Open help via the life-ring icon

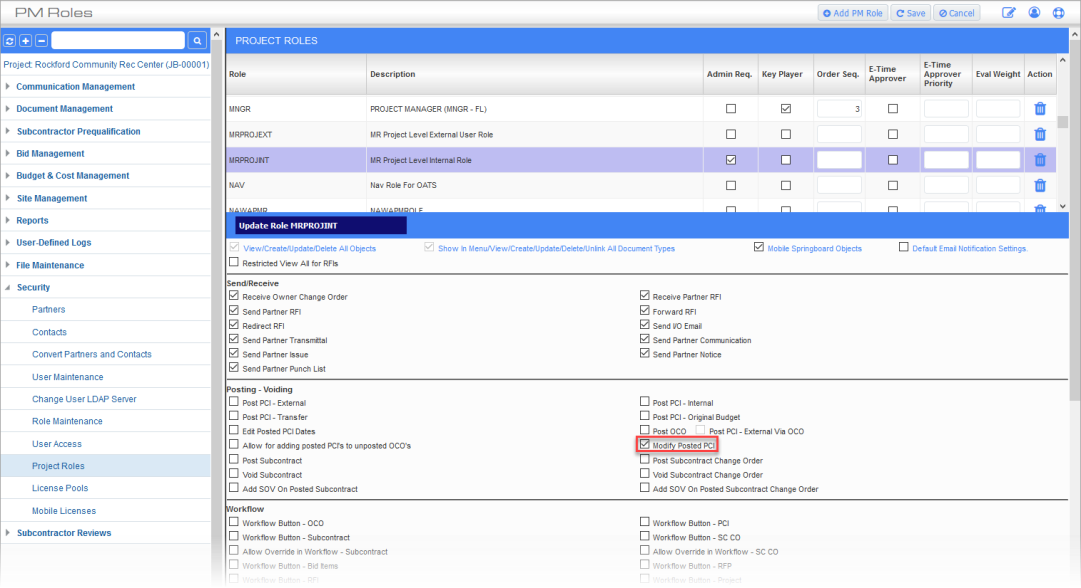(x=1058, y=11)
